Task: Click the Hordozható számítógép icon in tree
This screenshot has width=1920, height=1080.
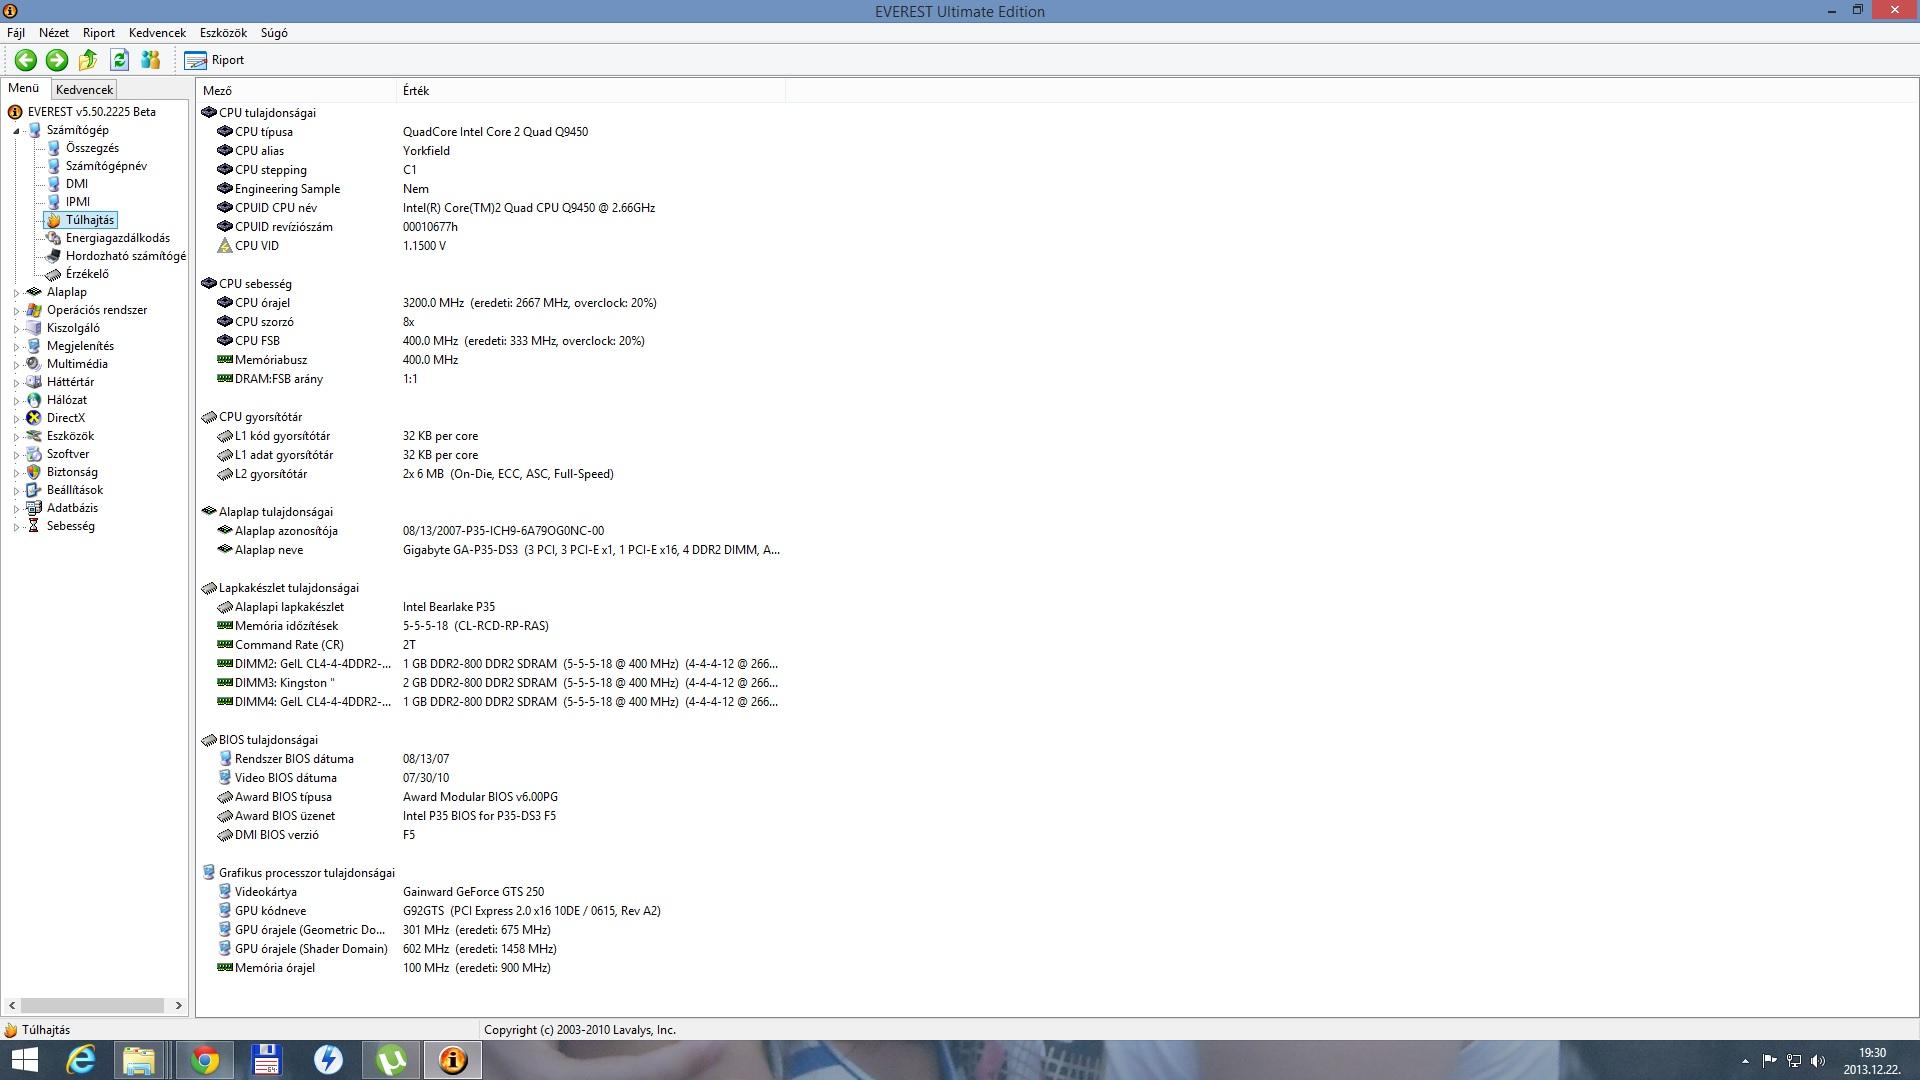Action: (54, 256)
